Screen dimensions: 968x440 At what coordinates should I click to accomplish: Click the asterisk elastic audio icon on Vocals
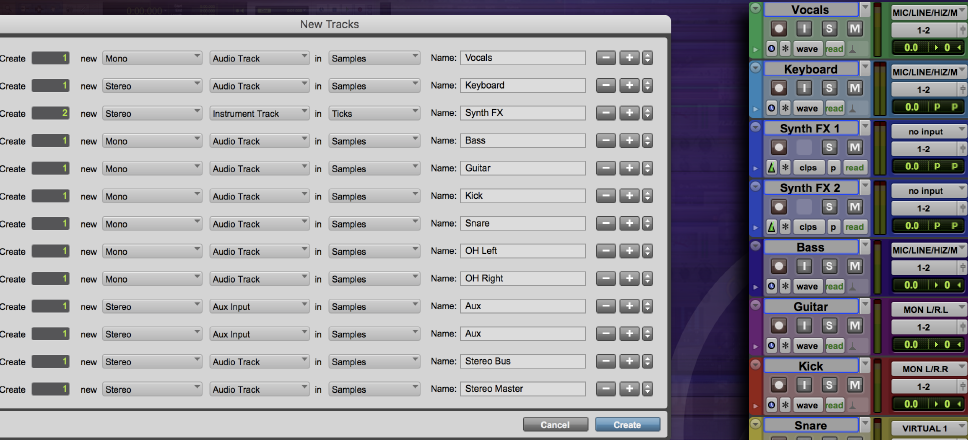(x=785, y=49)
